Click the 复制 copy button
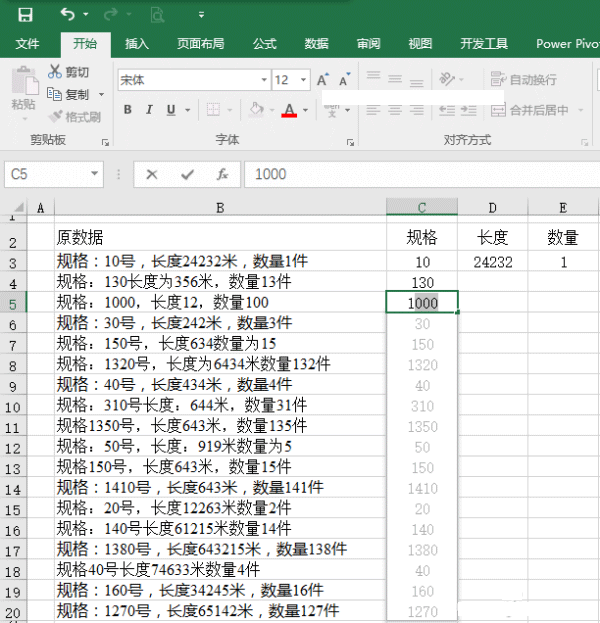Viewport: 600px width, 623px height. coord(68,95)
